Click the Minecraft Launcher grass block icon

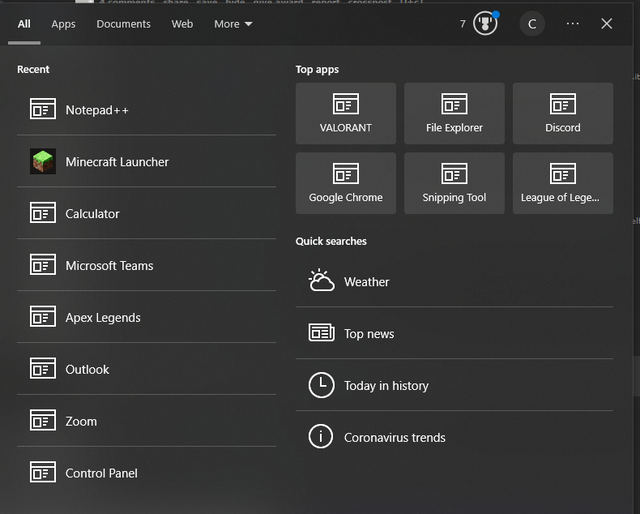tap(43, 161)
